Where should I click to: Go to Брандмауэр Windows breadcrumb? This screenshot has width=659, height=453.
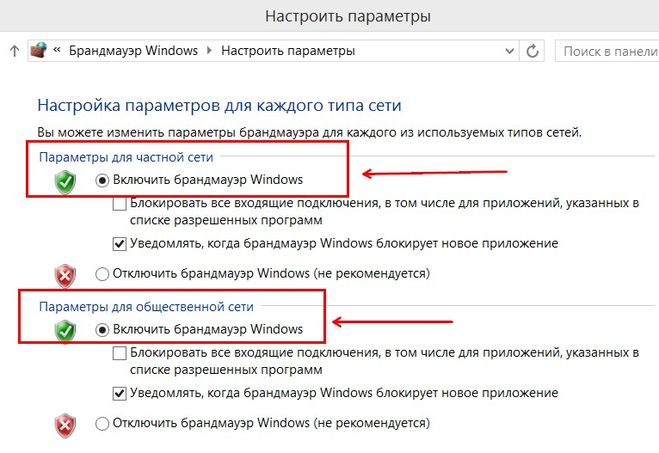[x=133, y=51]
